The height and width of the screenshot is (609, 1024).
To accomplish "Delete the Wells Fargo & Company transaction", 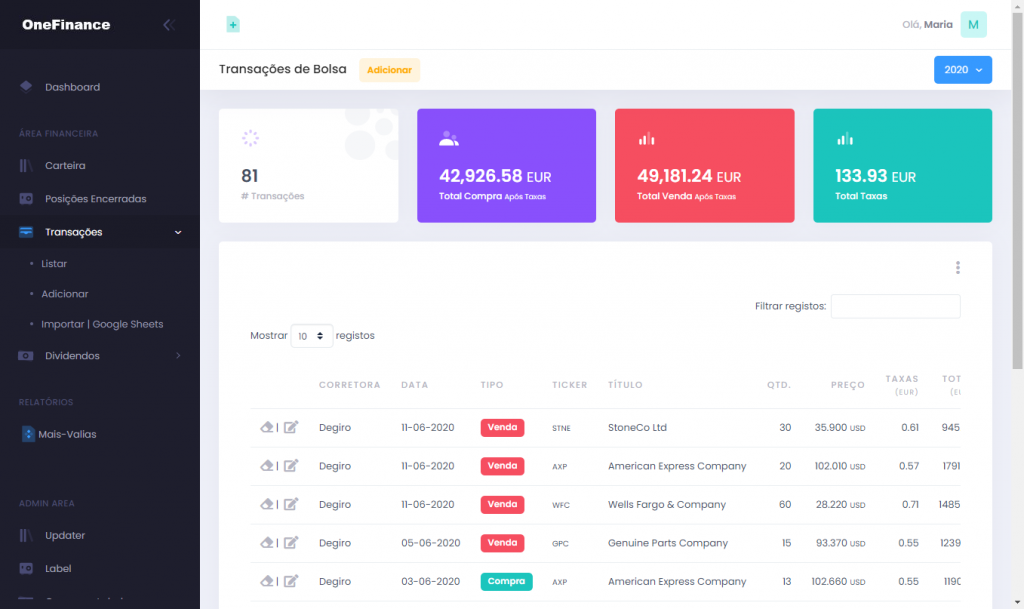I will point(266,505).
